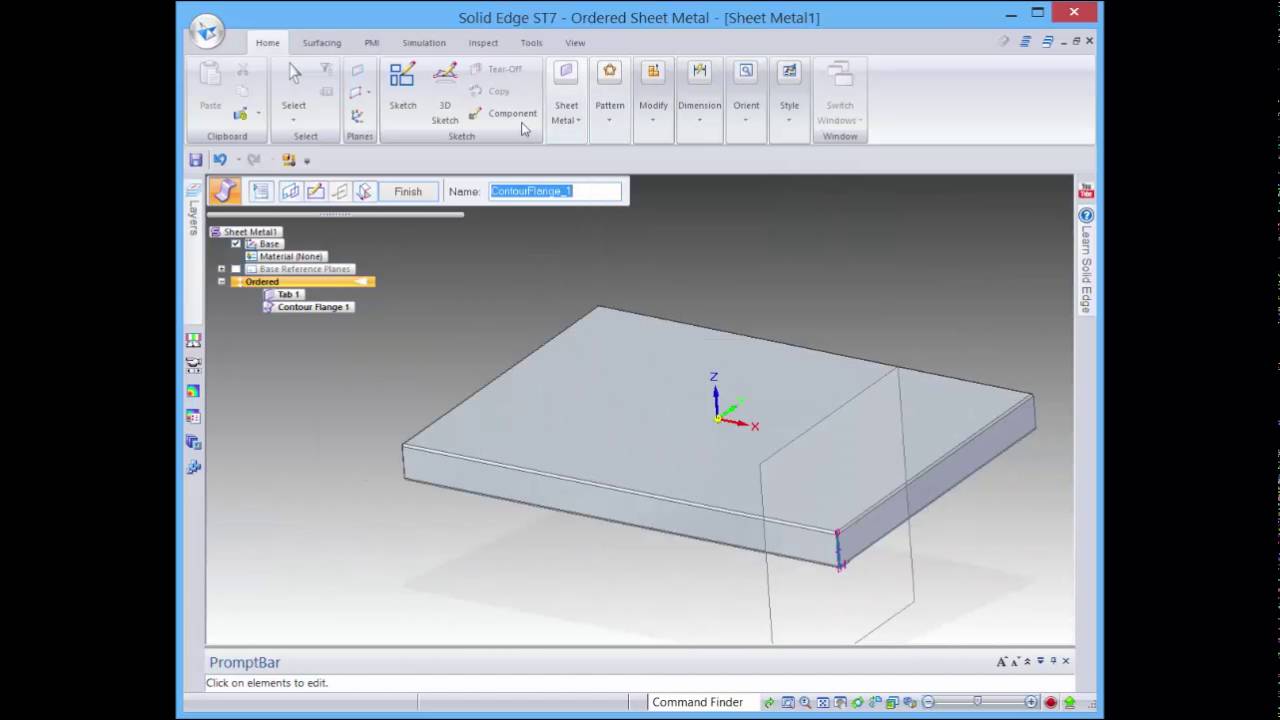The image size is (1280, 720).
Task: Open the Pattern group icon
Action: [x=610, y=72]
